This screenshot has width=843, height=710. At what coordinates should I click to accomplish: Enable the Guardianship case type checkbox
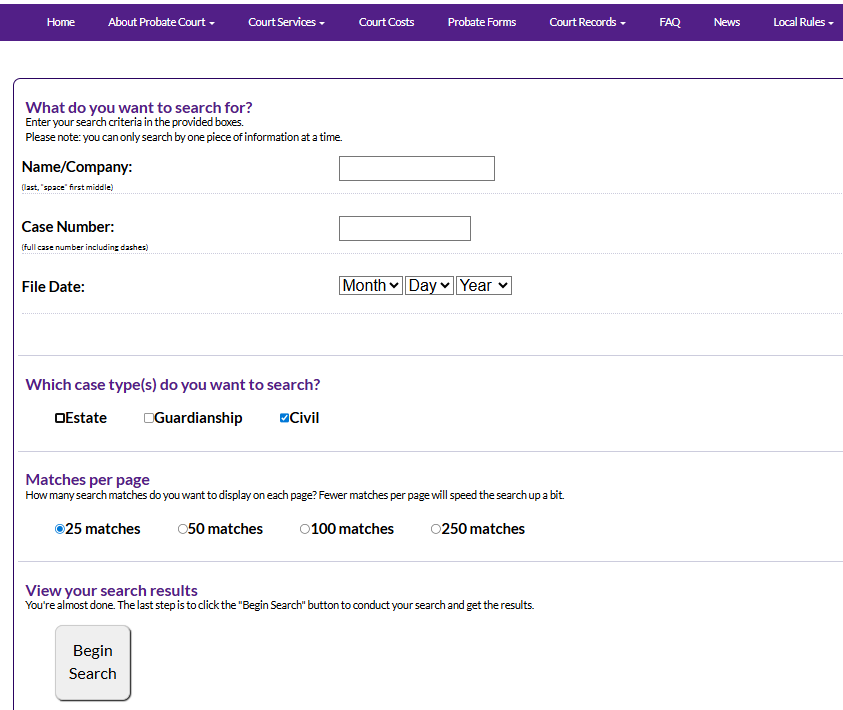(x=149, y=418)
